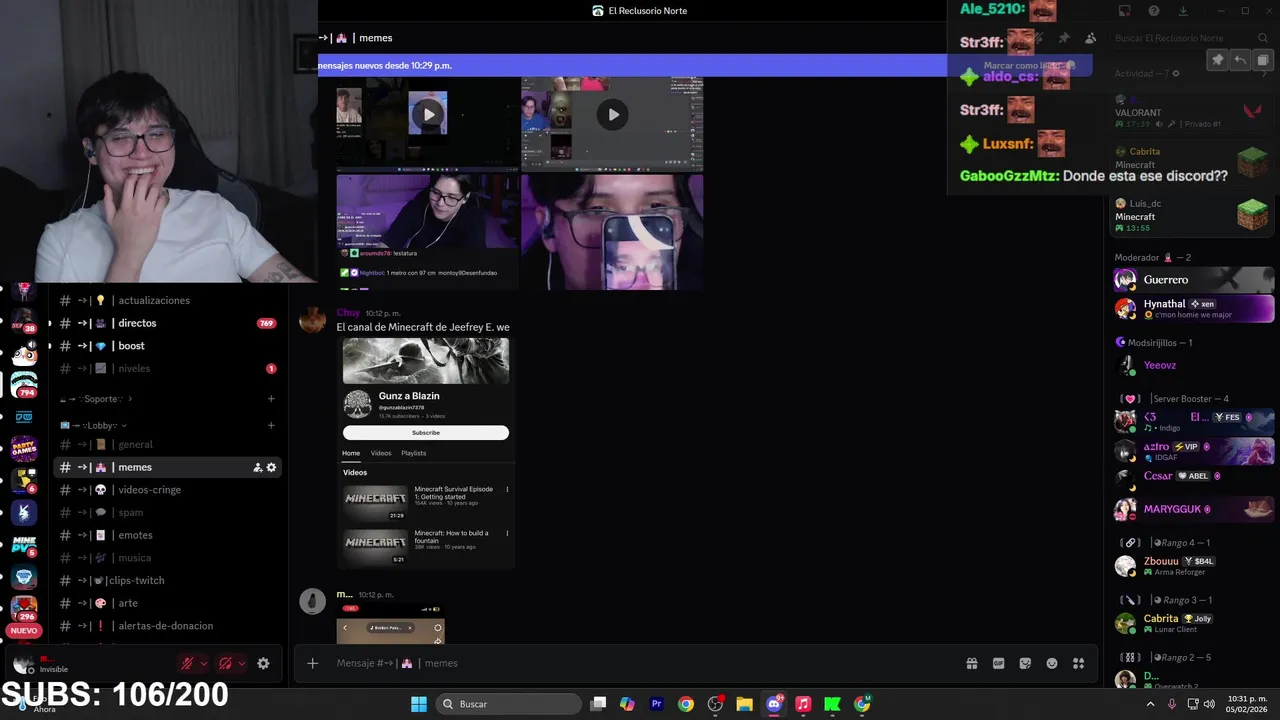The width and height of the screenshot is (1280, 720).
Task: Open the general channel
Action: point(167,444)
